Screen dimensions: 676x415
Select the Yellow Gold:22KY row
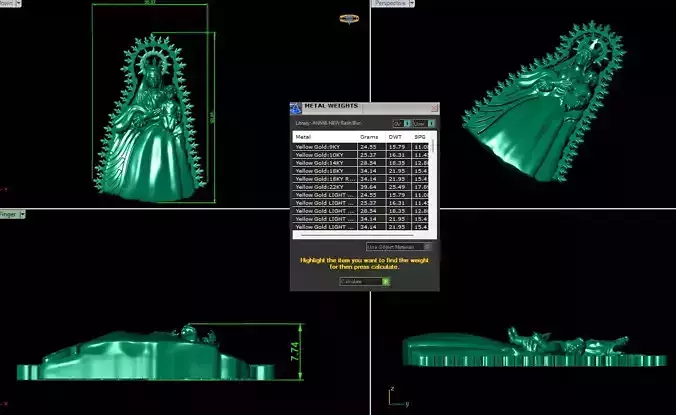[360, 187]
